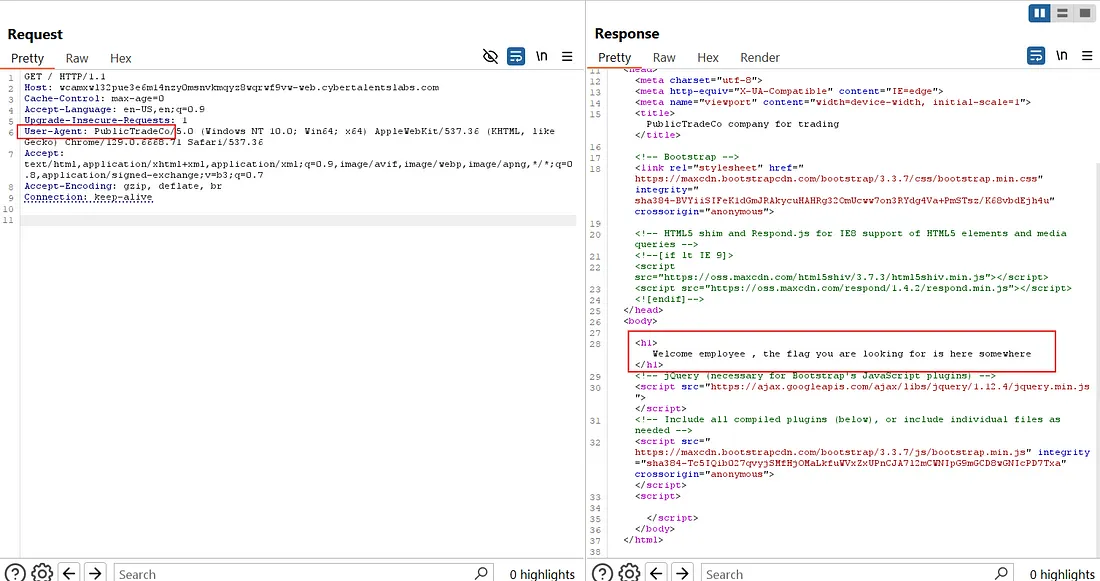The image size is (1100, 581).
Task: Switch to side-by-side split layout
Action: coord(1039,13)
